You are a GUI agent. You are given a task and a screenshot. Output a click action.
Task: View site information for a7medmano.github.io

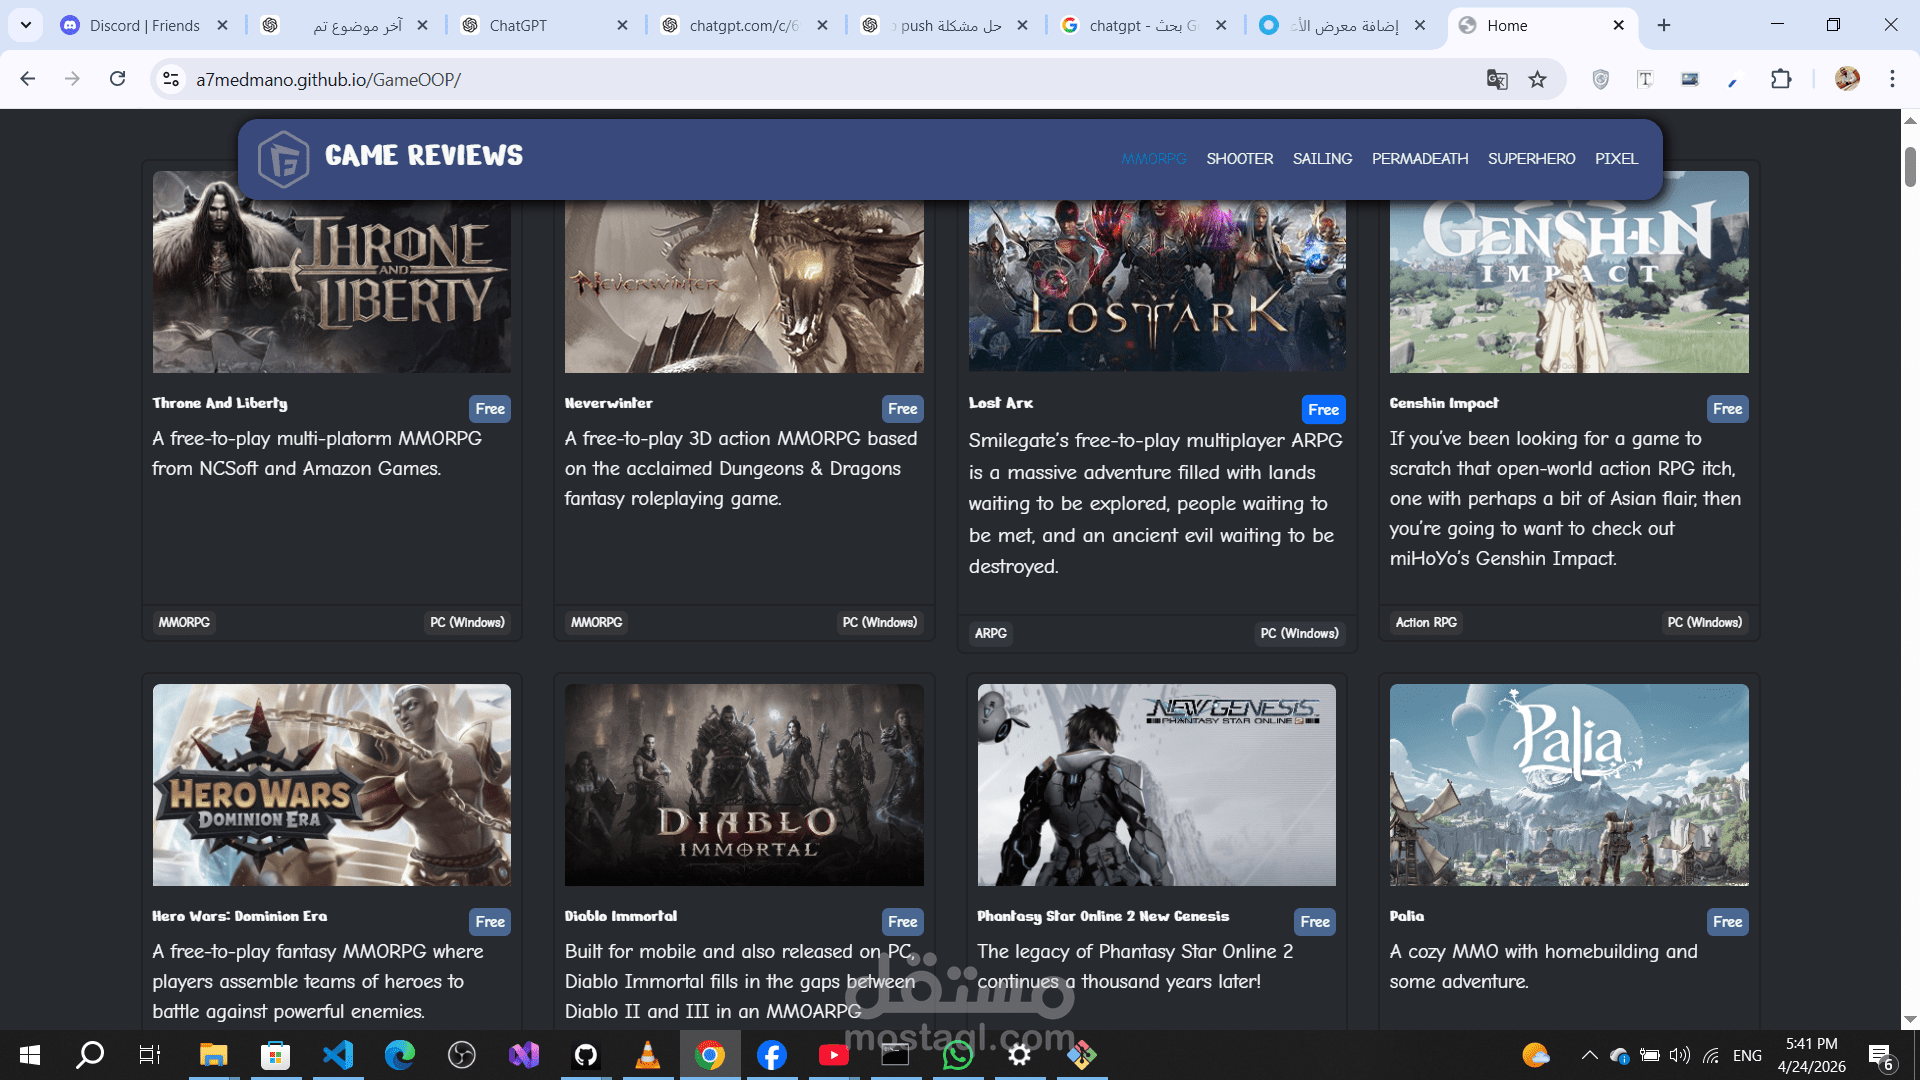[x=171, y=79]
